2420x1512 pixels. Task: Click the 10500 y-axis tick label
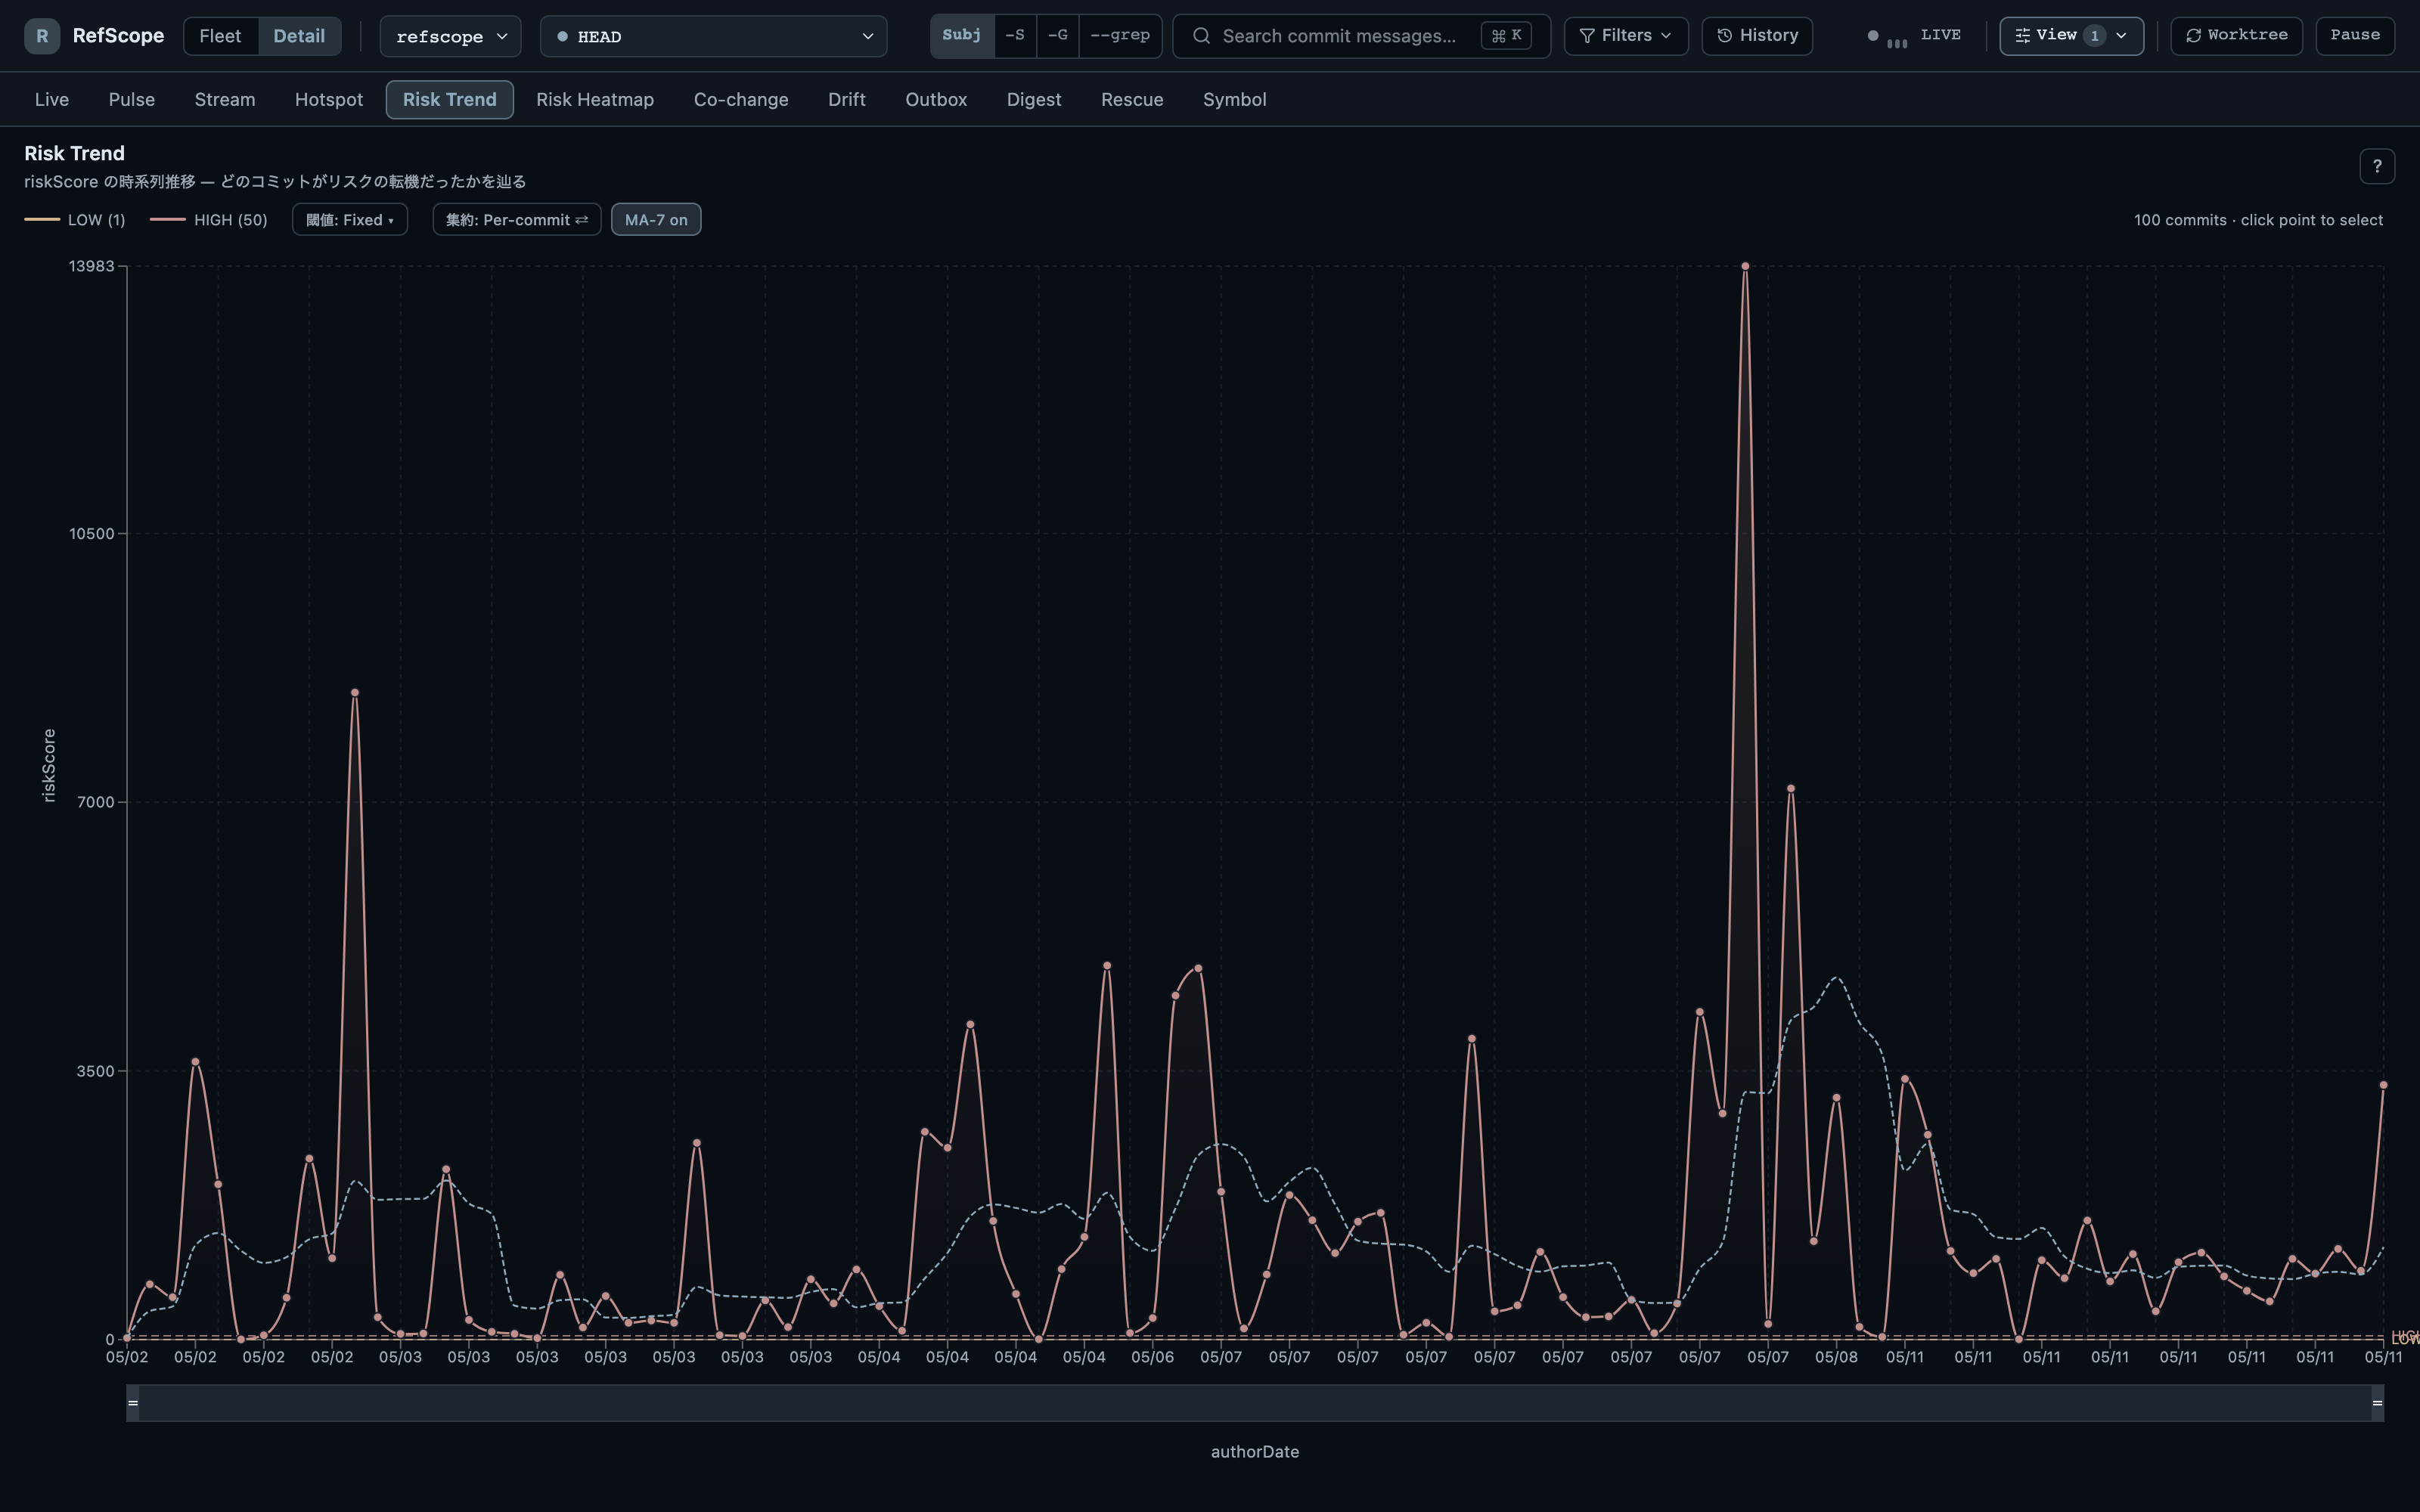coord(92,534)
